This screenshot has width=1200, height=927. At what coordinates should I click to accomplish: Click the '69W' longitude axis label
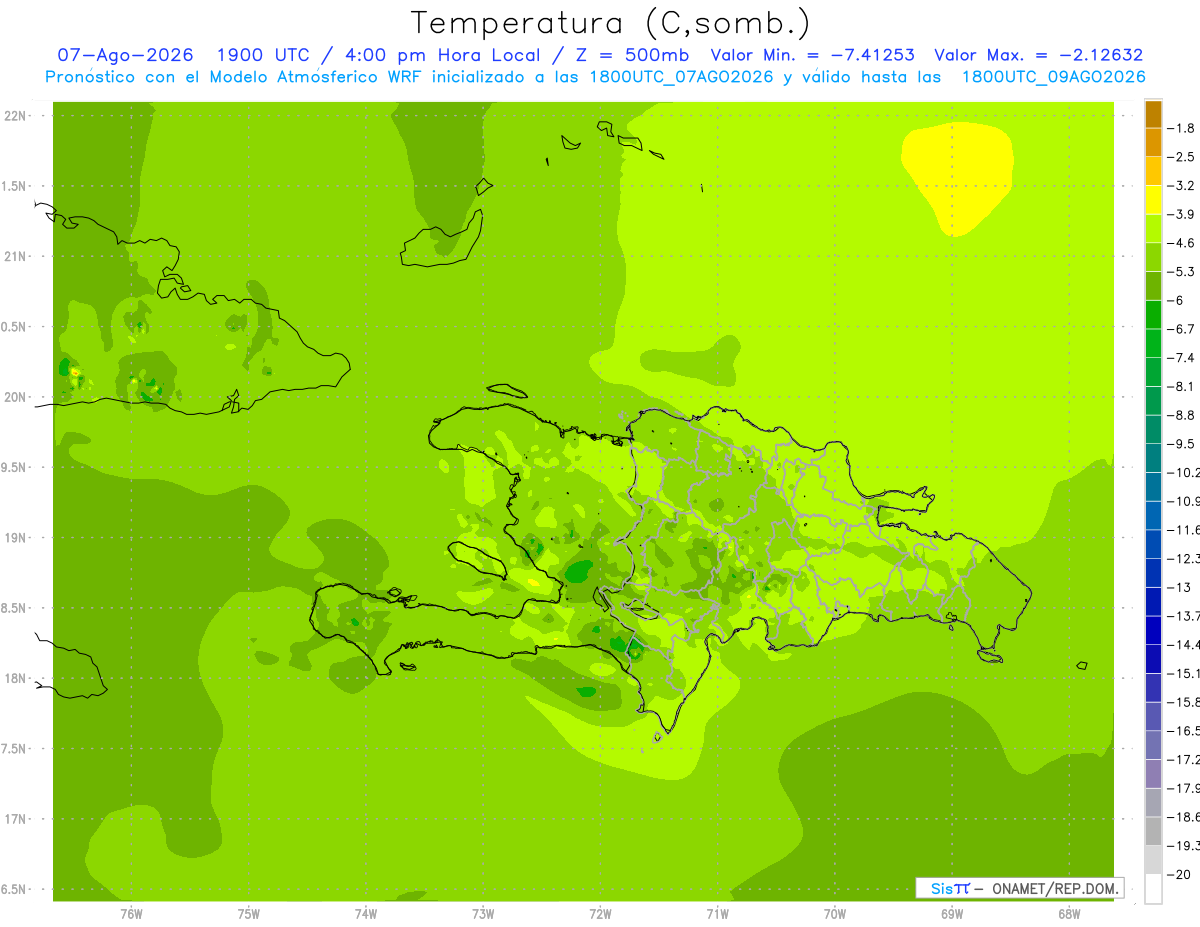click(x=952, y=913)
